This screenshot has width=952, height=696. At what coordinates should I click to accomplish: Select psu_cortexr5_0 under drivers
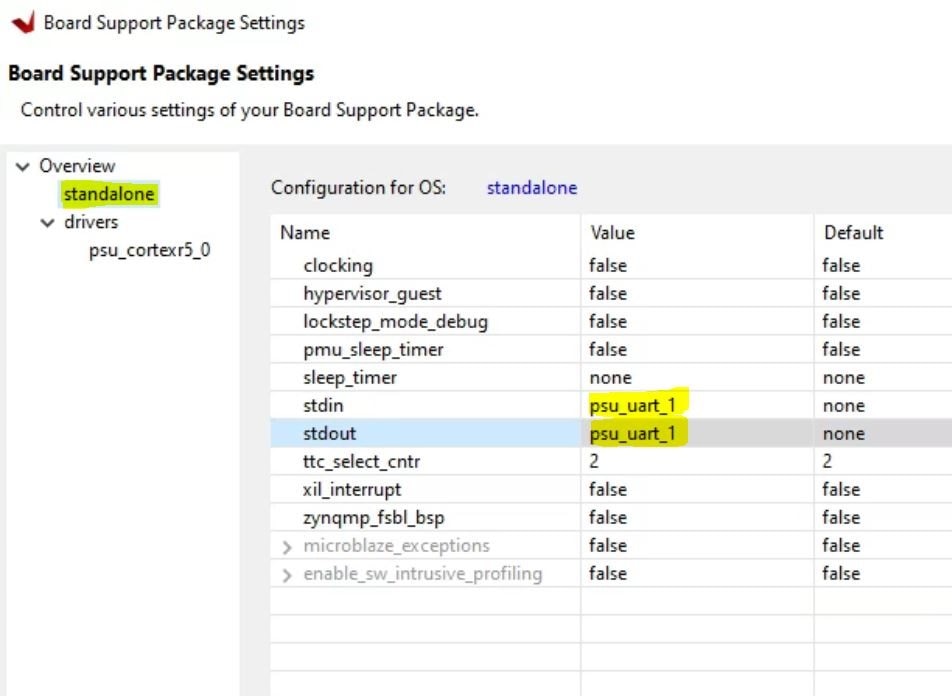149,250
